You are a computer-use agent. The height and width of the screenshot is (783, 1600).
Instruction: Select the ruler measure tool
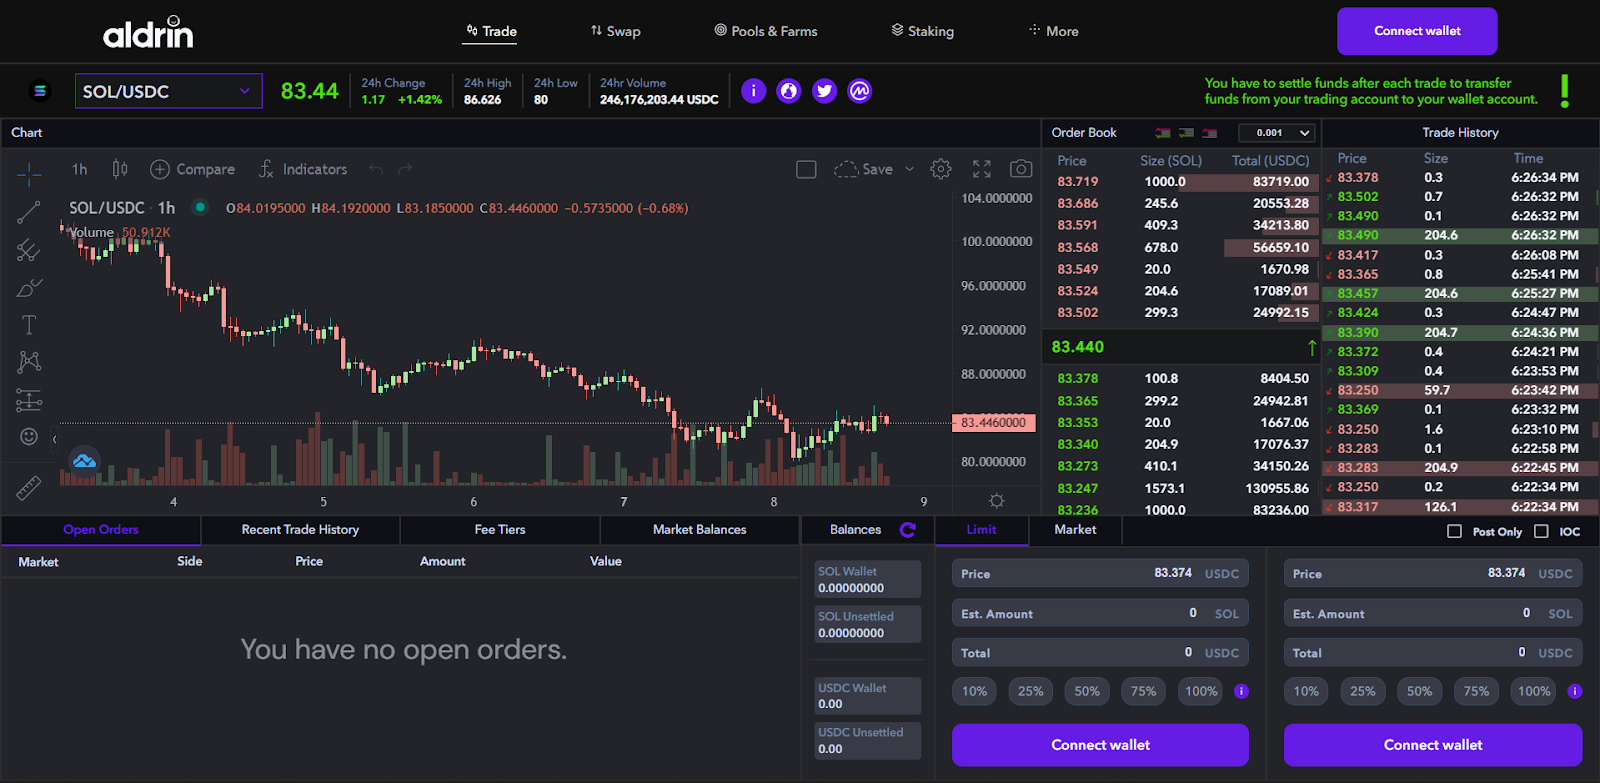(x=29, y=488)
